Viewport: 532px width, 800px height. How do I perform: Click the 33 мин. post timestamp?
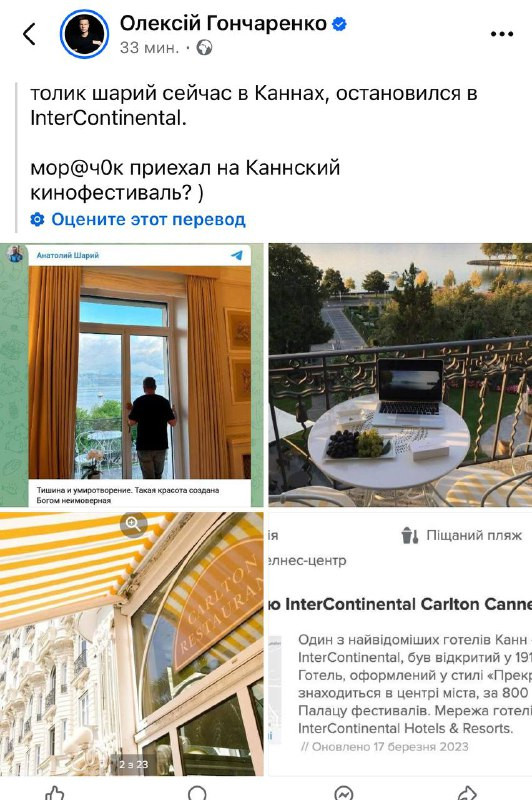pyautogui.click(x=149, y=48)
